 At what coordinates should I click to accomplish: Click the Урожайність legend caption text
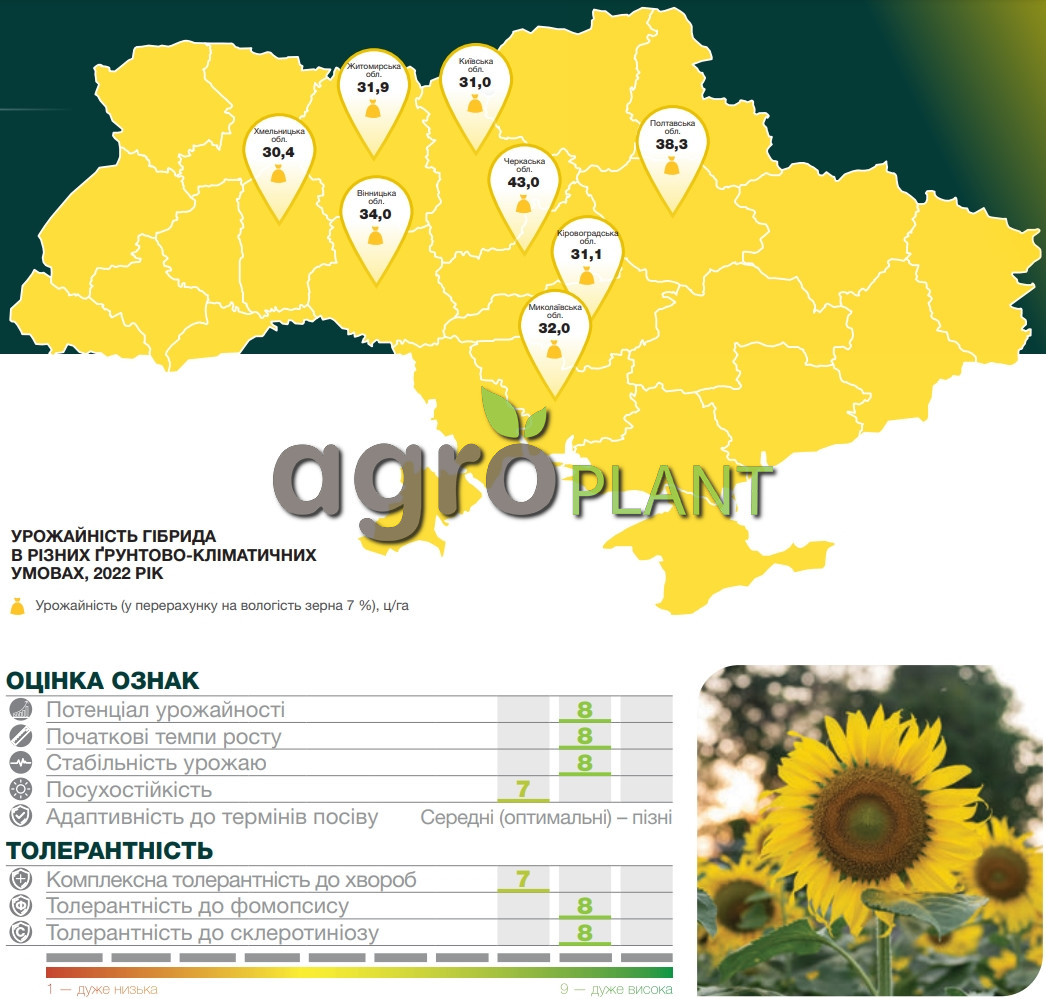[221, 606]
